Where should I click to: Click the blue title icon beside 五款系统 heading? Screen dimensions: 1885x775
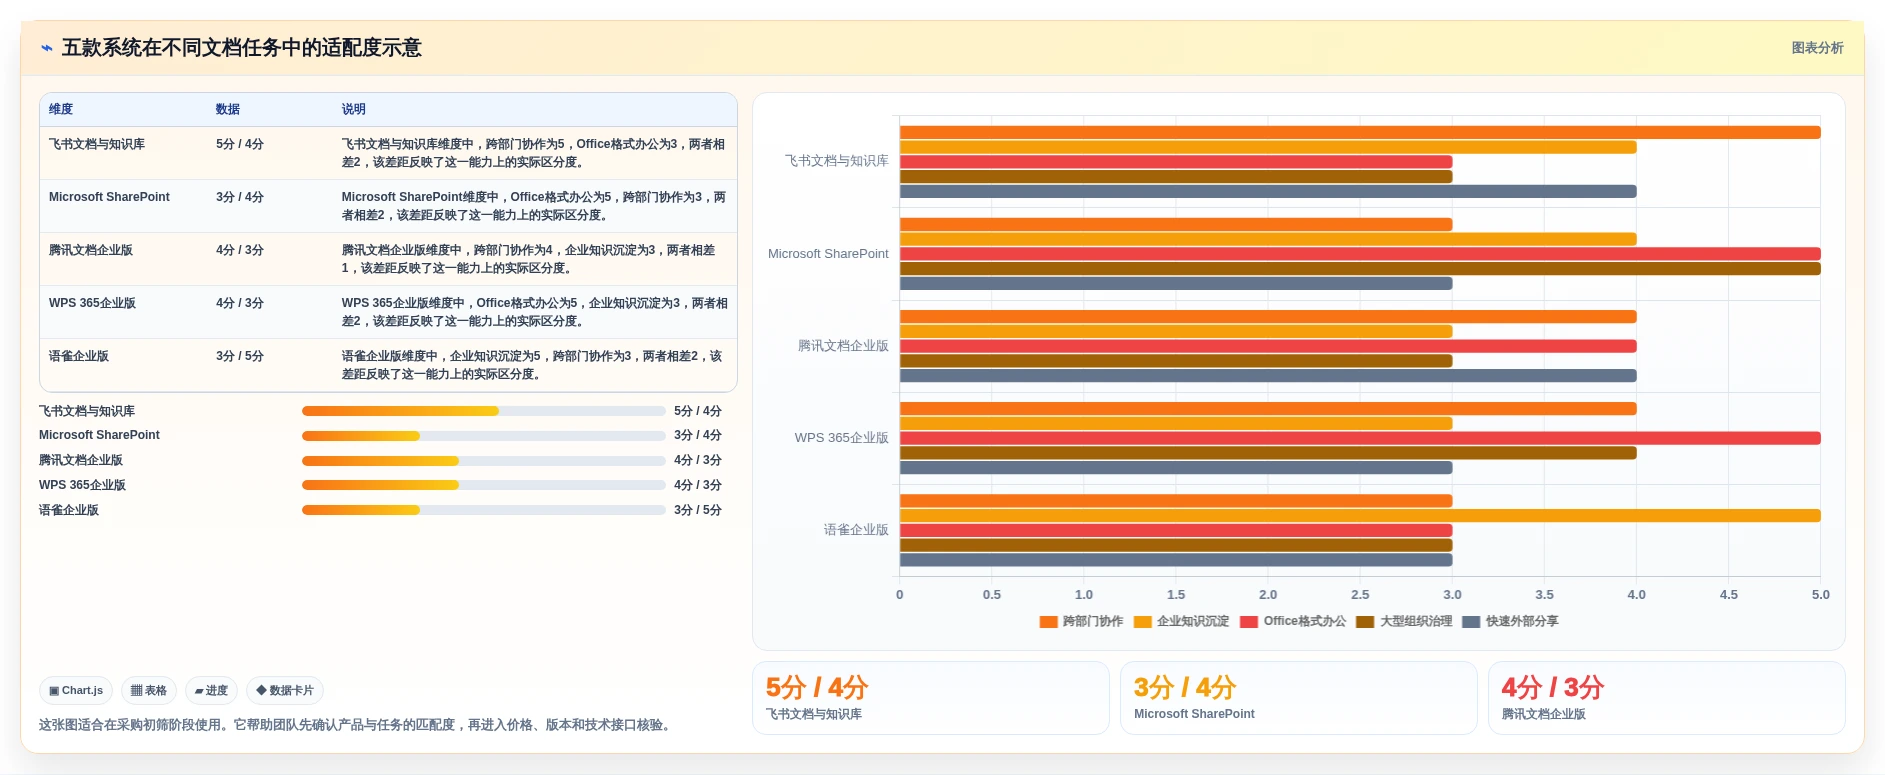pos(47,48)
